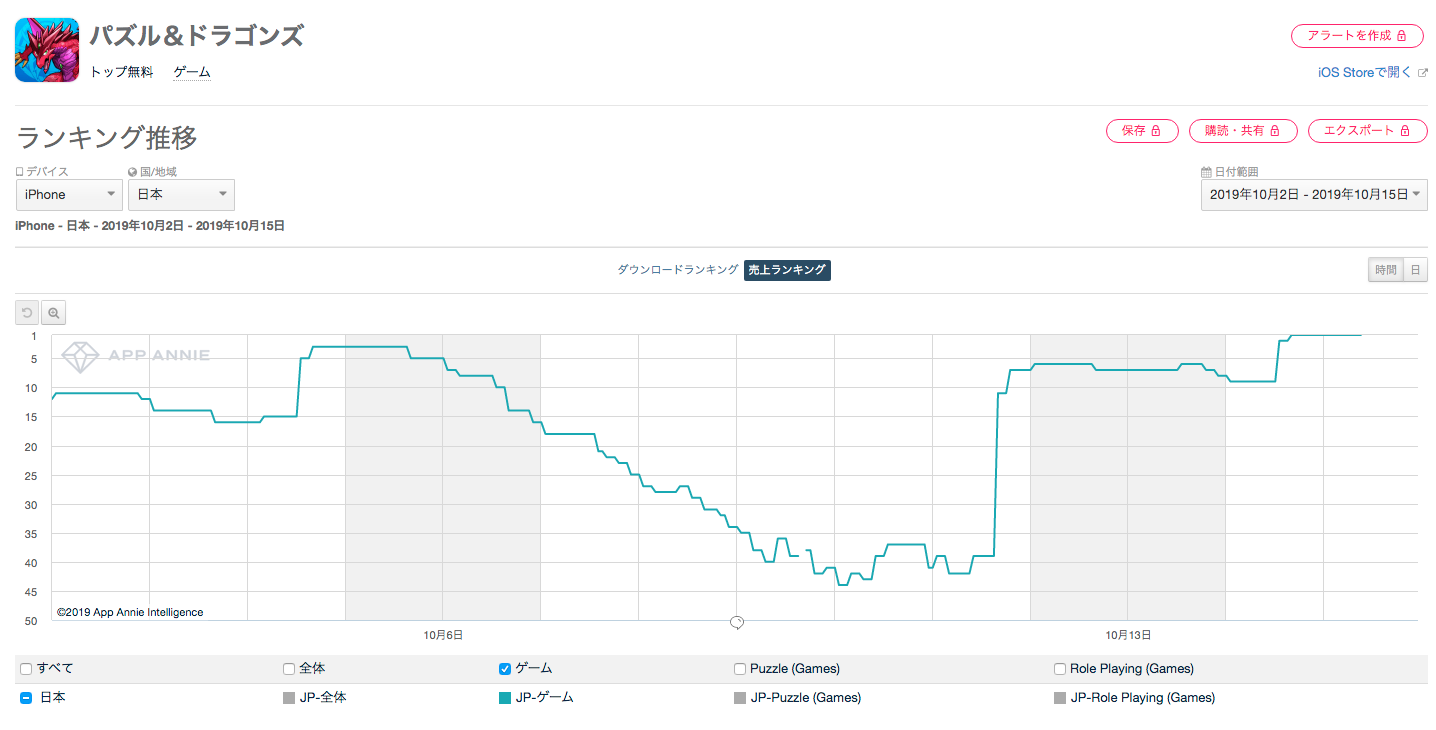Click the JP-Puzzle (Games) gray swatch
Image resolution: width=1436 pixels, height=730 pixels.
click(x=740, y=698)
